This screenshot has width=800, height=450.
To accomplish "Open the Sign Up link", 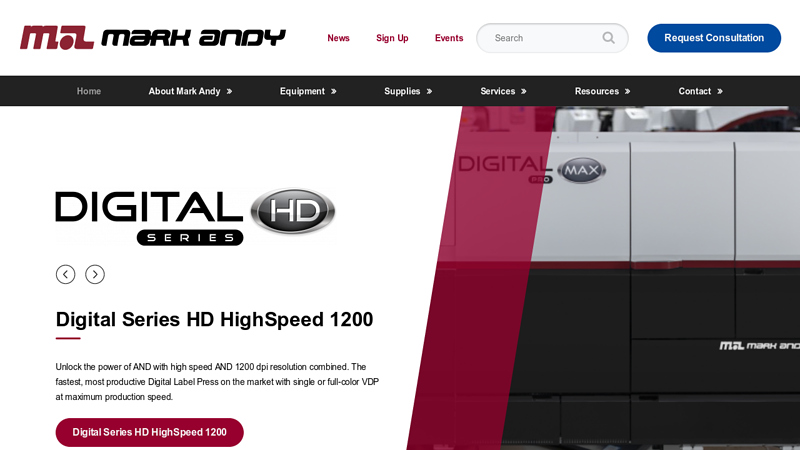I will pyautogui.click(x=392, y=38).
